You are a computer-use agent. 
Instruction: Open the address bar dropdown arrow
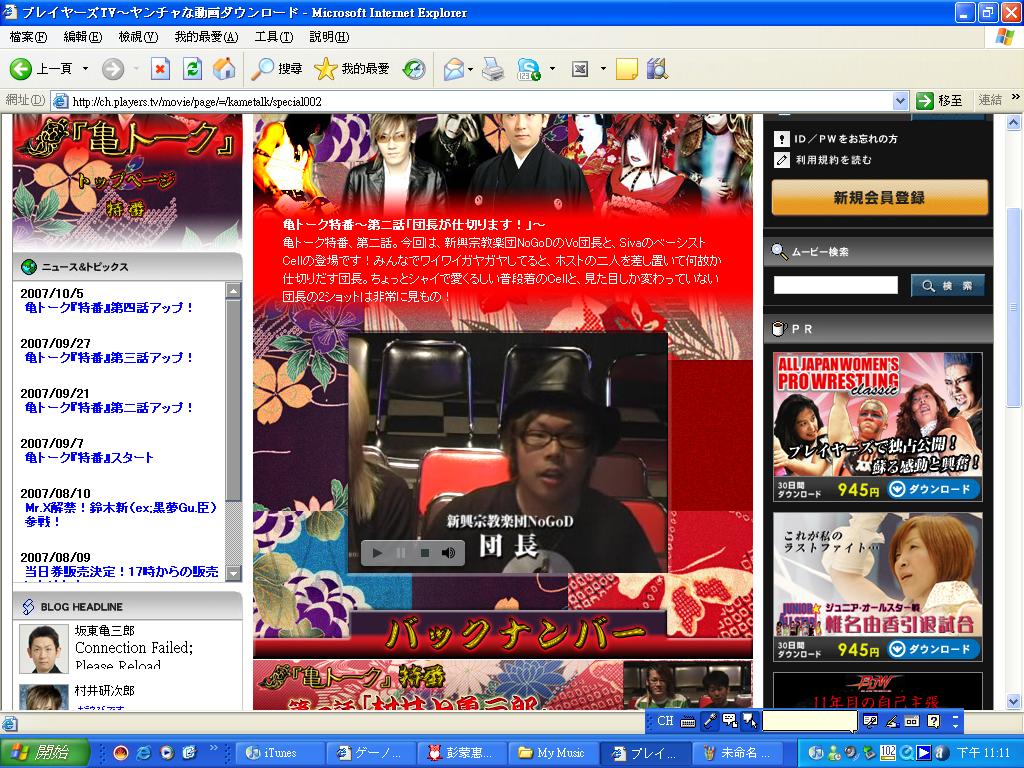click(x=900, y=101)
